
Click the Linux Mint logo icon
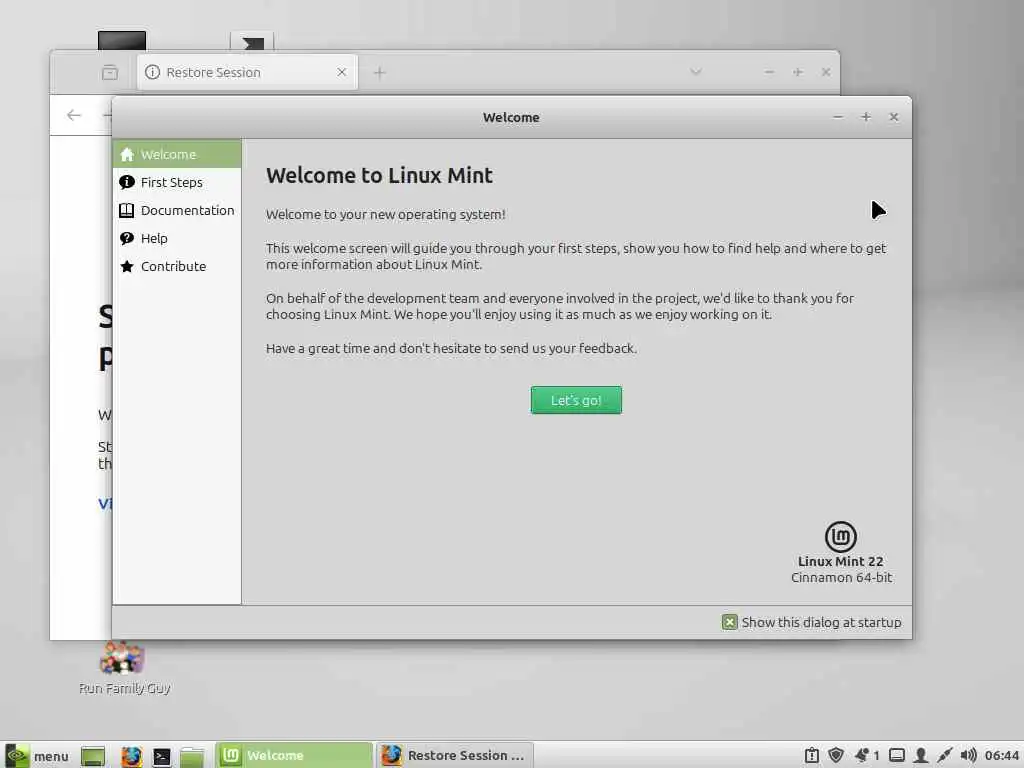pos(840,537)
